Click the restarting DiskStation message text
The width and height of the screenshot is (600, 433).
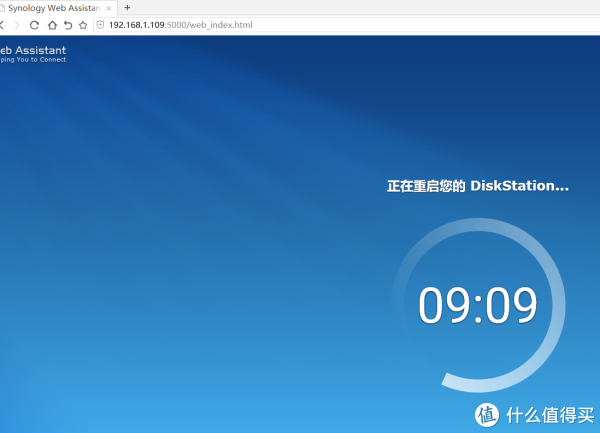pos(478,186)
